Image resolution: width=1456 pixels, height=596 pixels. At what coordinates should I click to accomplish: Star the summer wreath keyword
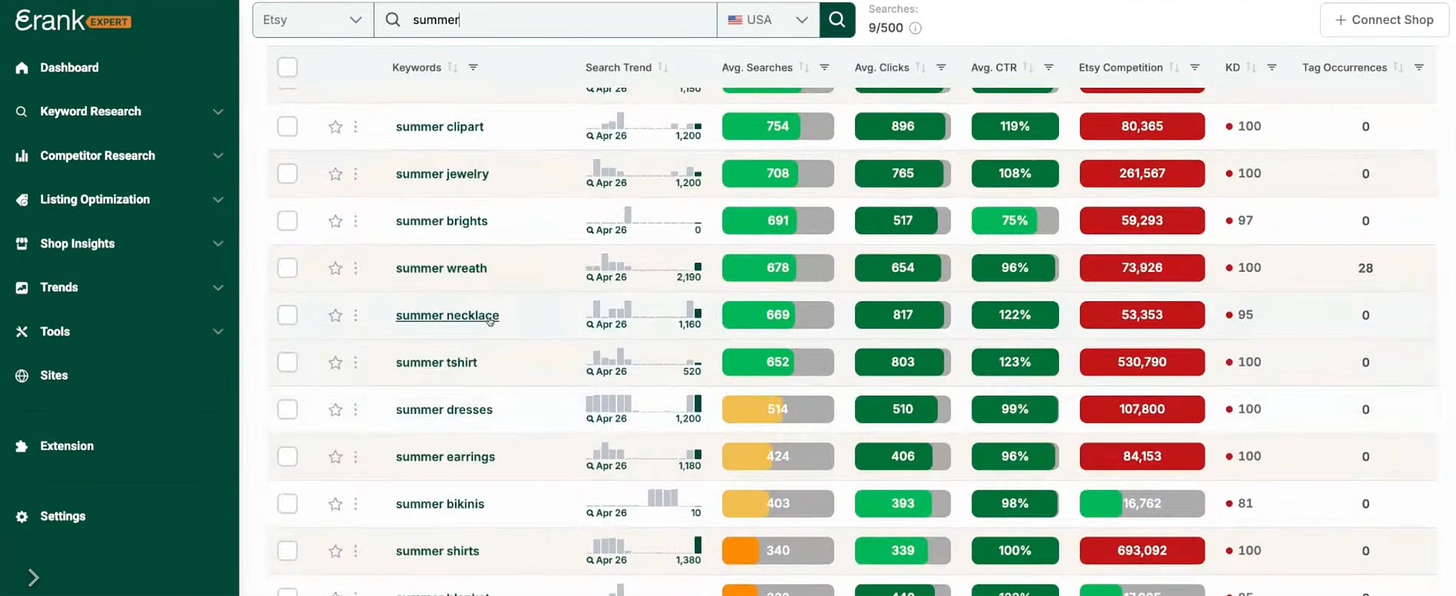click(x=335, y=268)
